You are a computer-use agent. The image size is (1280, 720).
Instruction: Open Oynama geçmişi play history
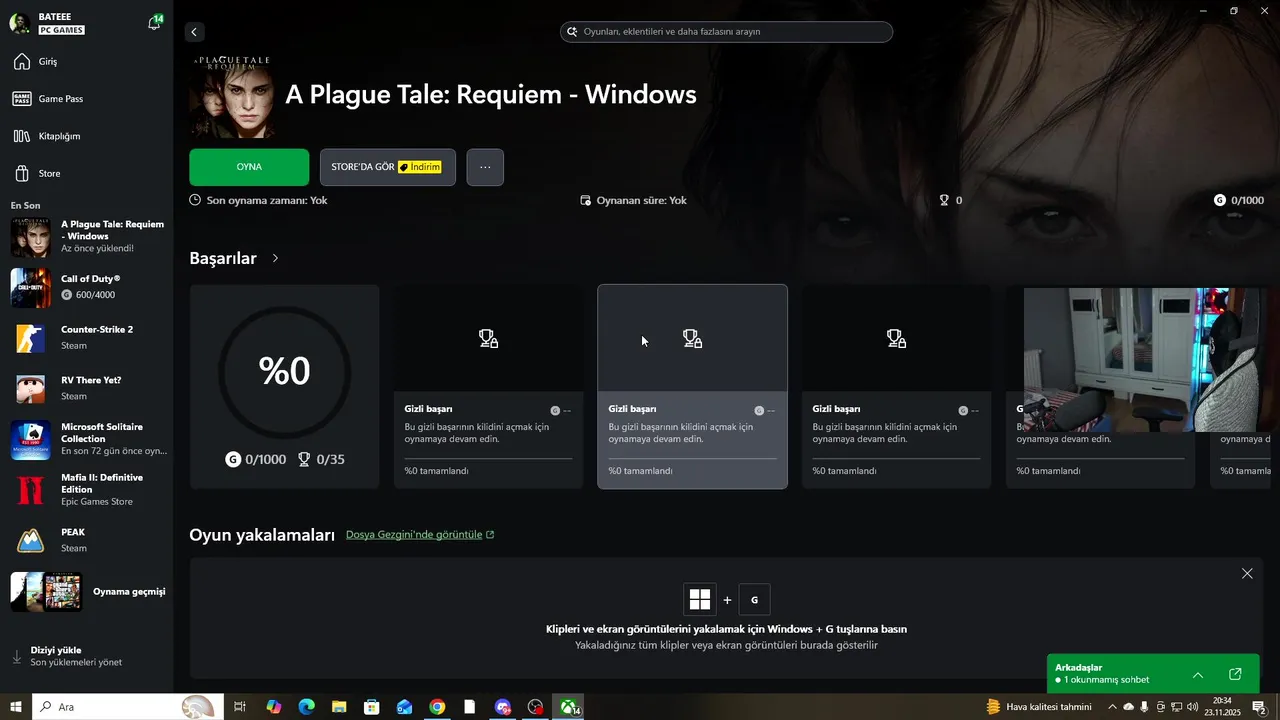coord(87,592)
